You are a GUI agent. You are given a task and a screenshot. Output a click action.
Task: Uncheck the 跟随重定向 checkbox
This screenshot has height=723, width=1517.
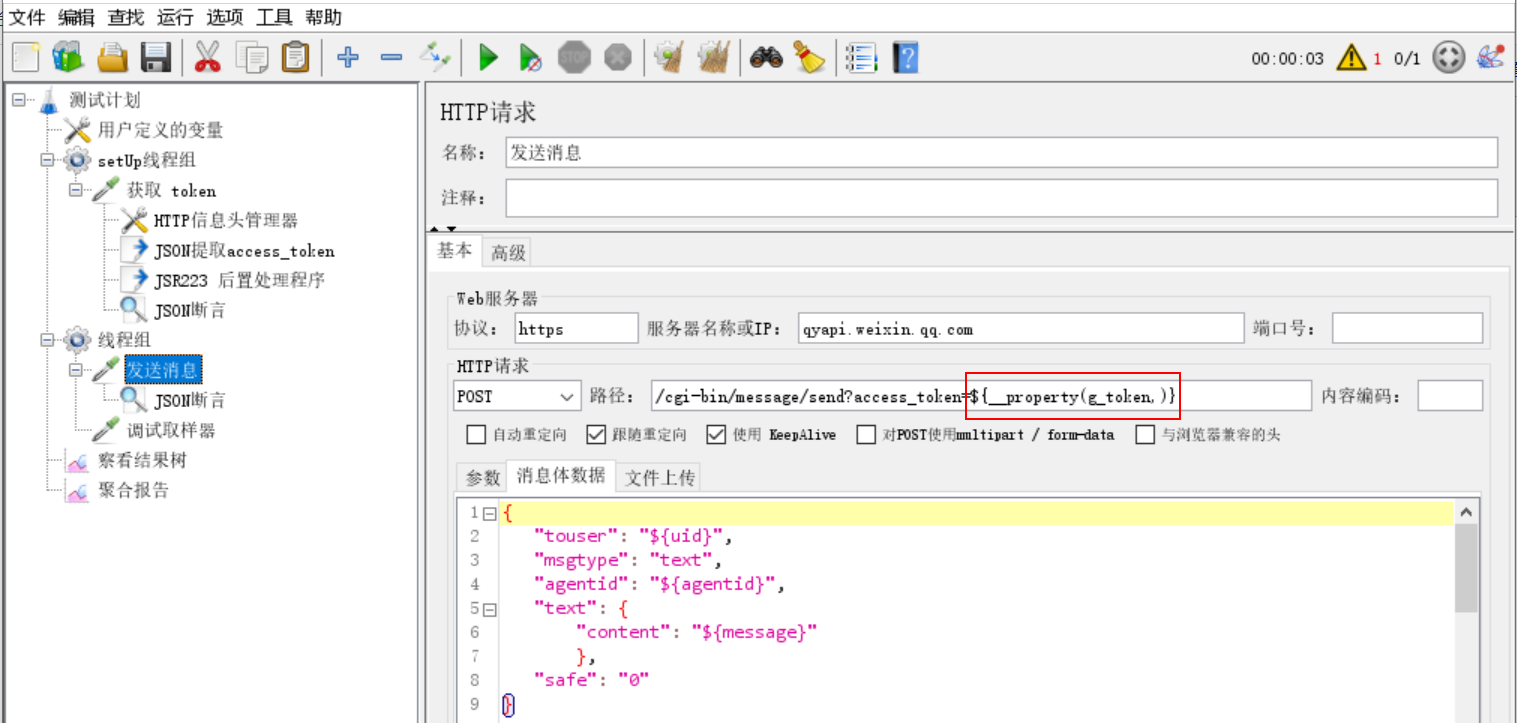click(x=596, y=435)
